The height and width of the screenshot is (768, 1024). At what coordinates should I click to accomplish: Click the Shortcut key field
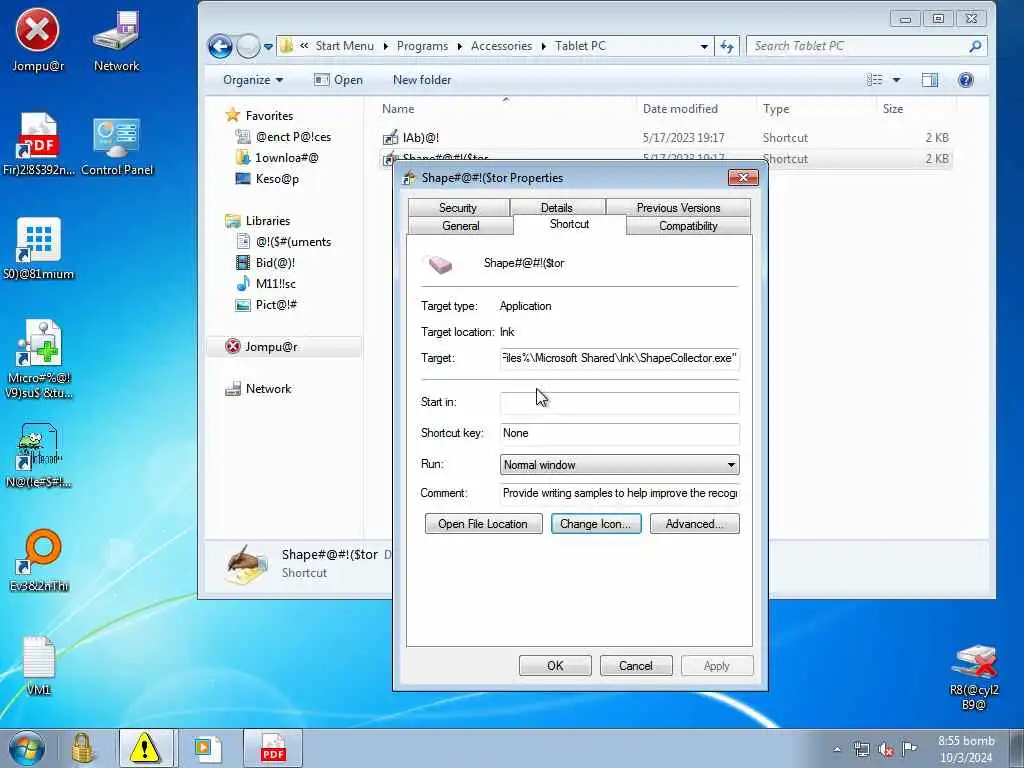click(x=619, y=433)
